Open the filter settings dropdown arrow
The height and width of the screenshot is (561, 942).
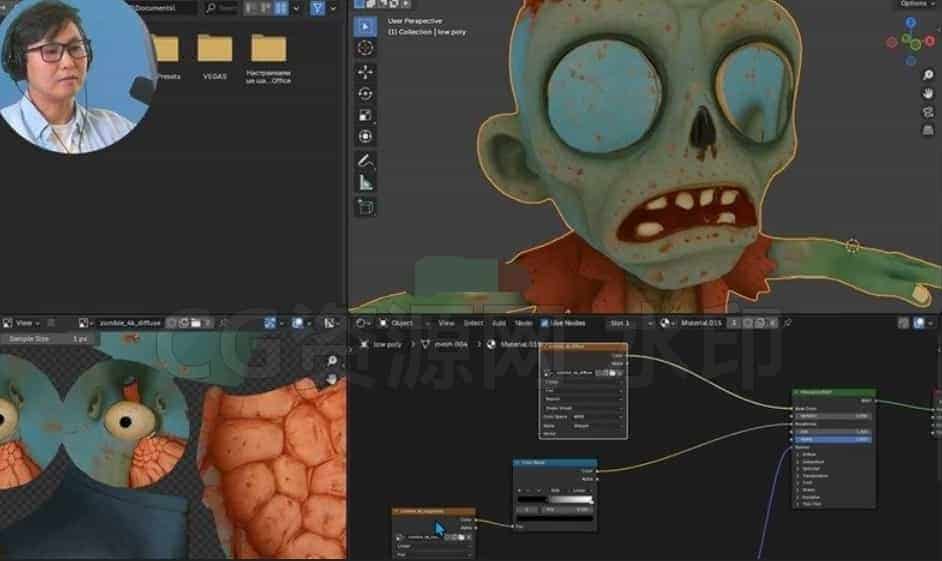coord(333,8)
